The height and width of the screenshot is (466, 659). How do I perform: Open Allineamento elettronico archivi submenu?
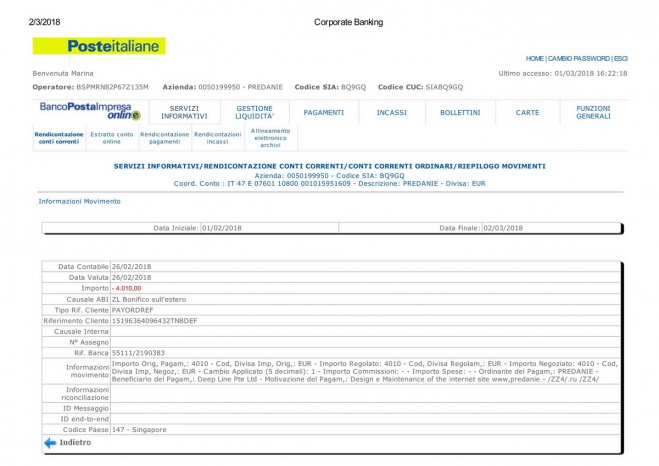coord(271,138)
